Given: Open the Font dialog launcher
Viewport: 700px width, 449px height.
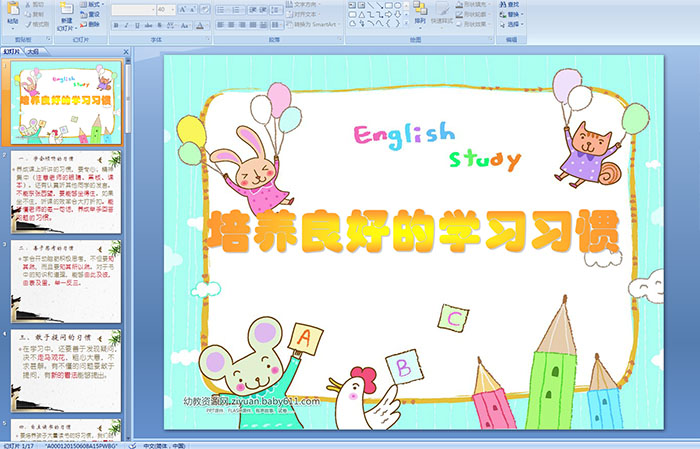Looking at the screenshot, I should click(208, 39).
